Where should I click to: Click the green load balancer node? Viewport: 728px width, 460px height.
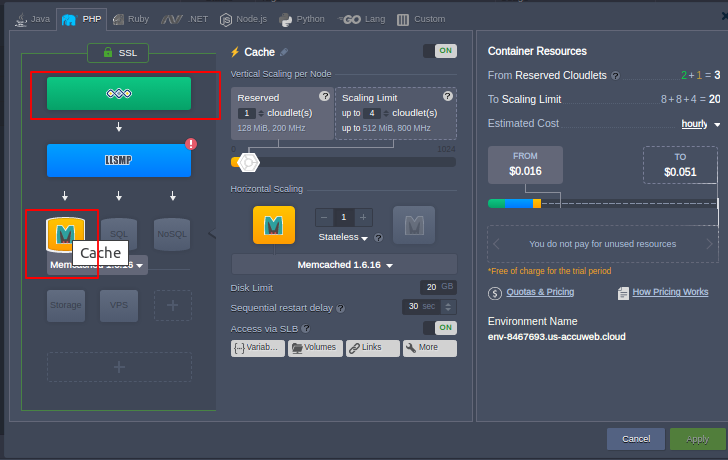pos(119,94)
